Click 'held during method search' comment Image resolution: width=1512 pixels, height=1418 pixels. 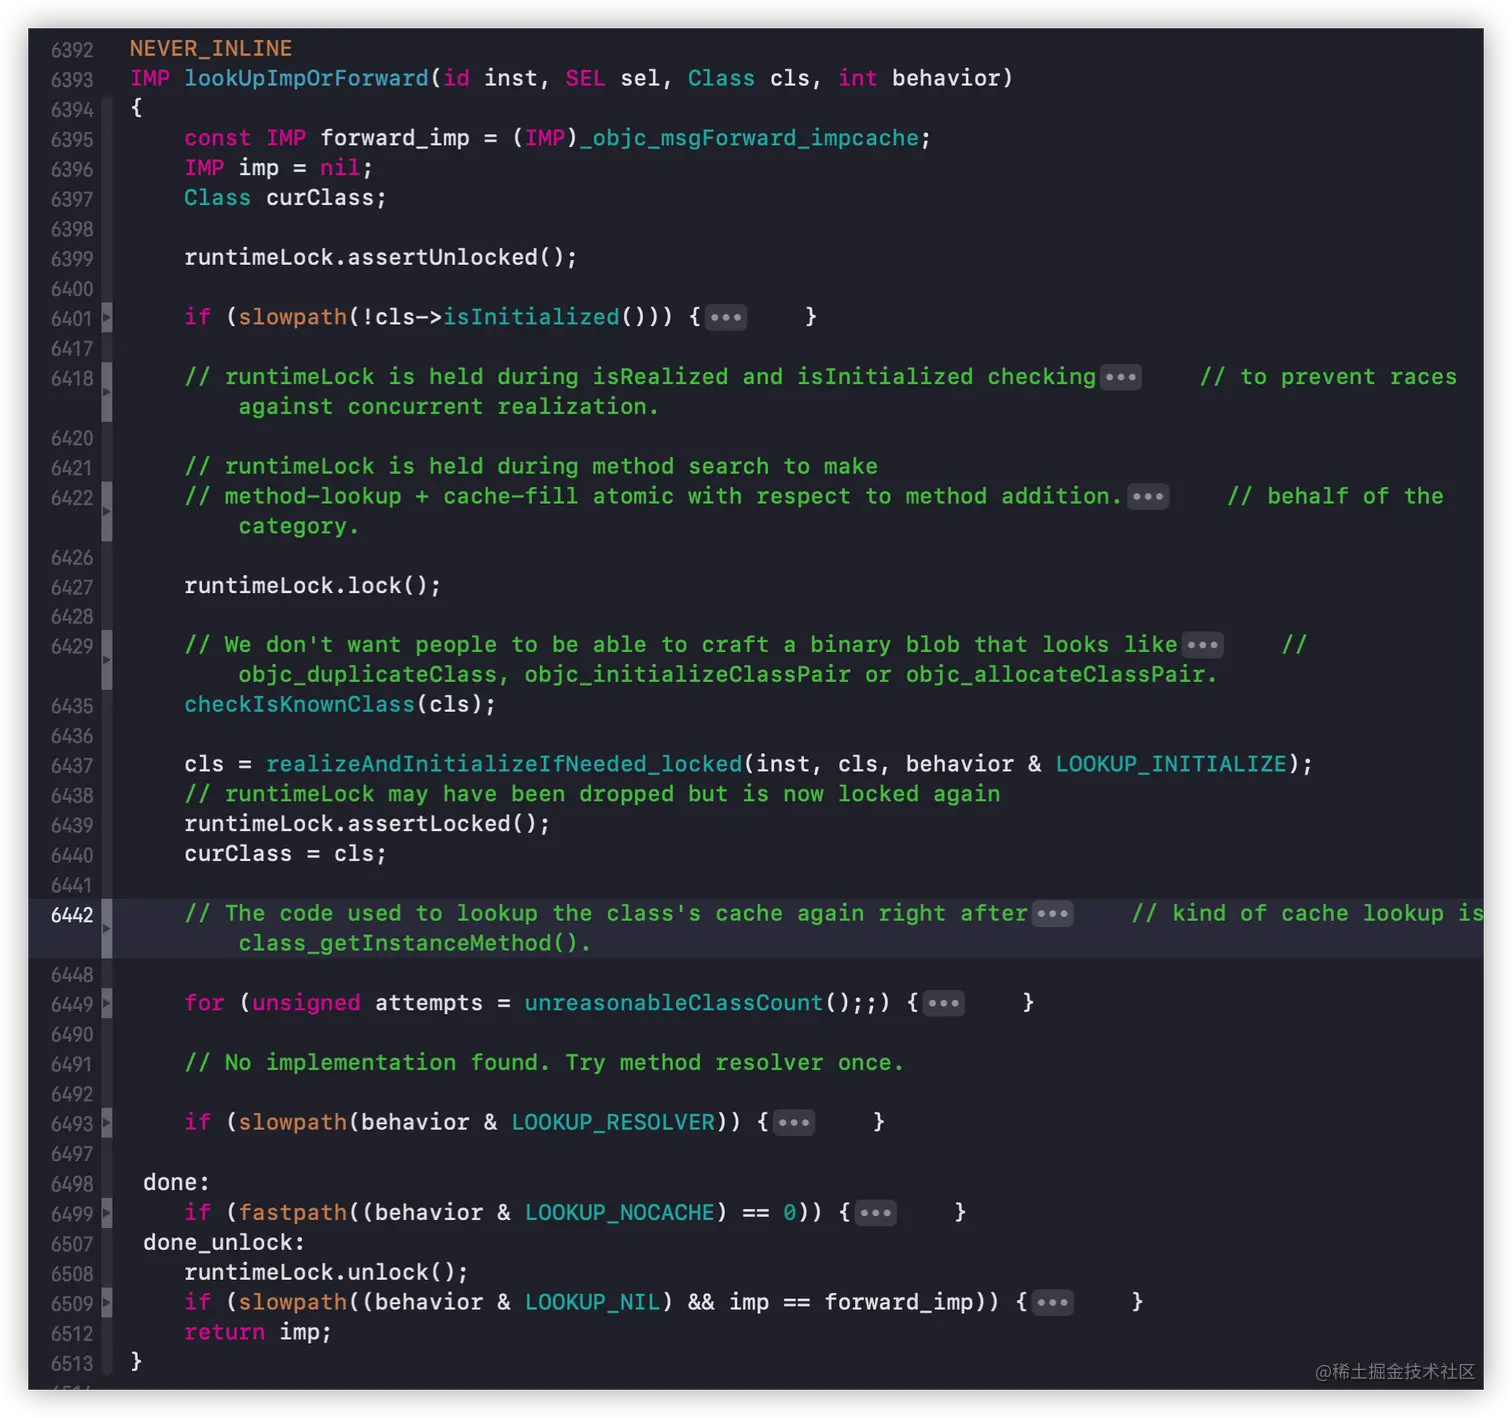click(531, 467)
